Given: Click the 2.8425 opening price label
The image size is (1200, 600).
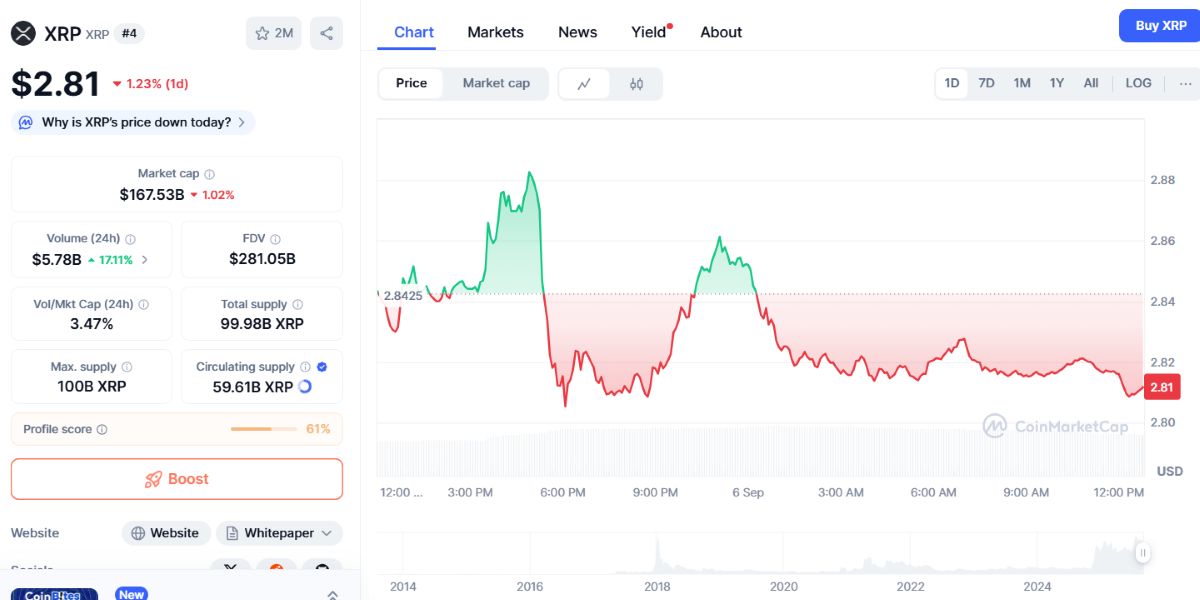Looking at the screenshot, I should [x=401, y=296].
